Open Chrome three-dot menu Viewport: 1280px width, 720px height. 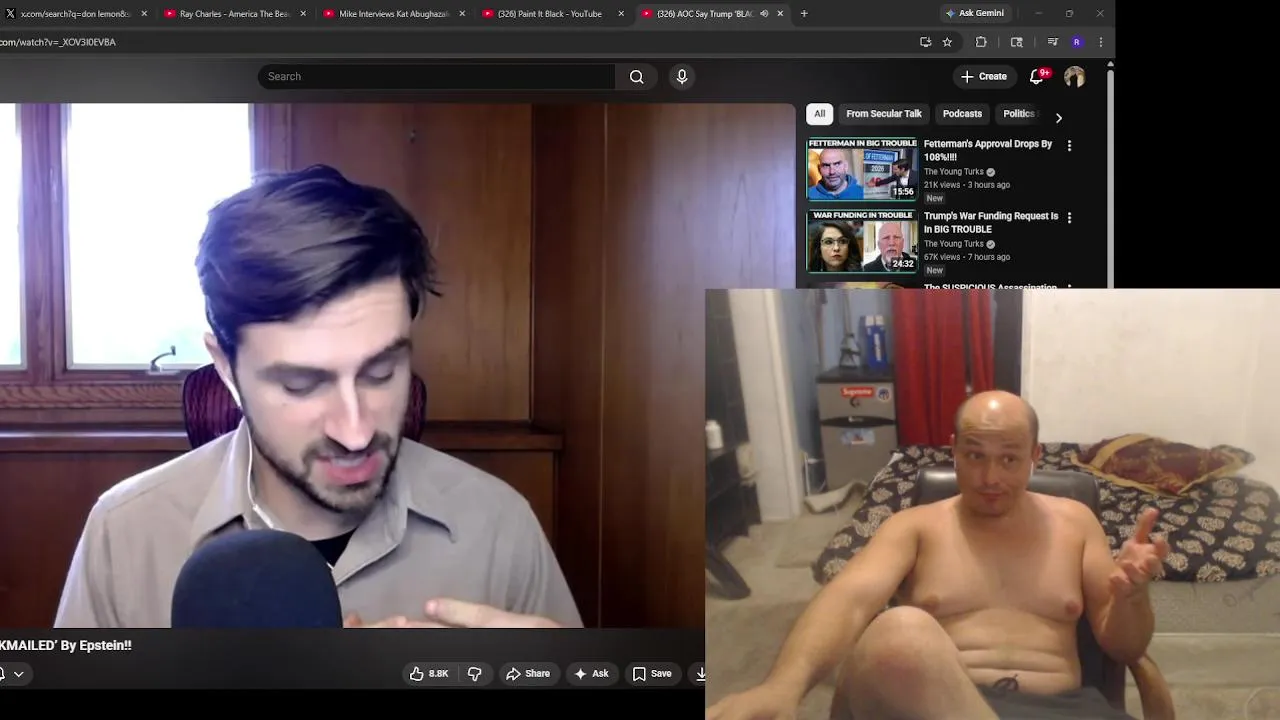point(1100,42)
